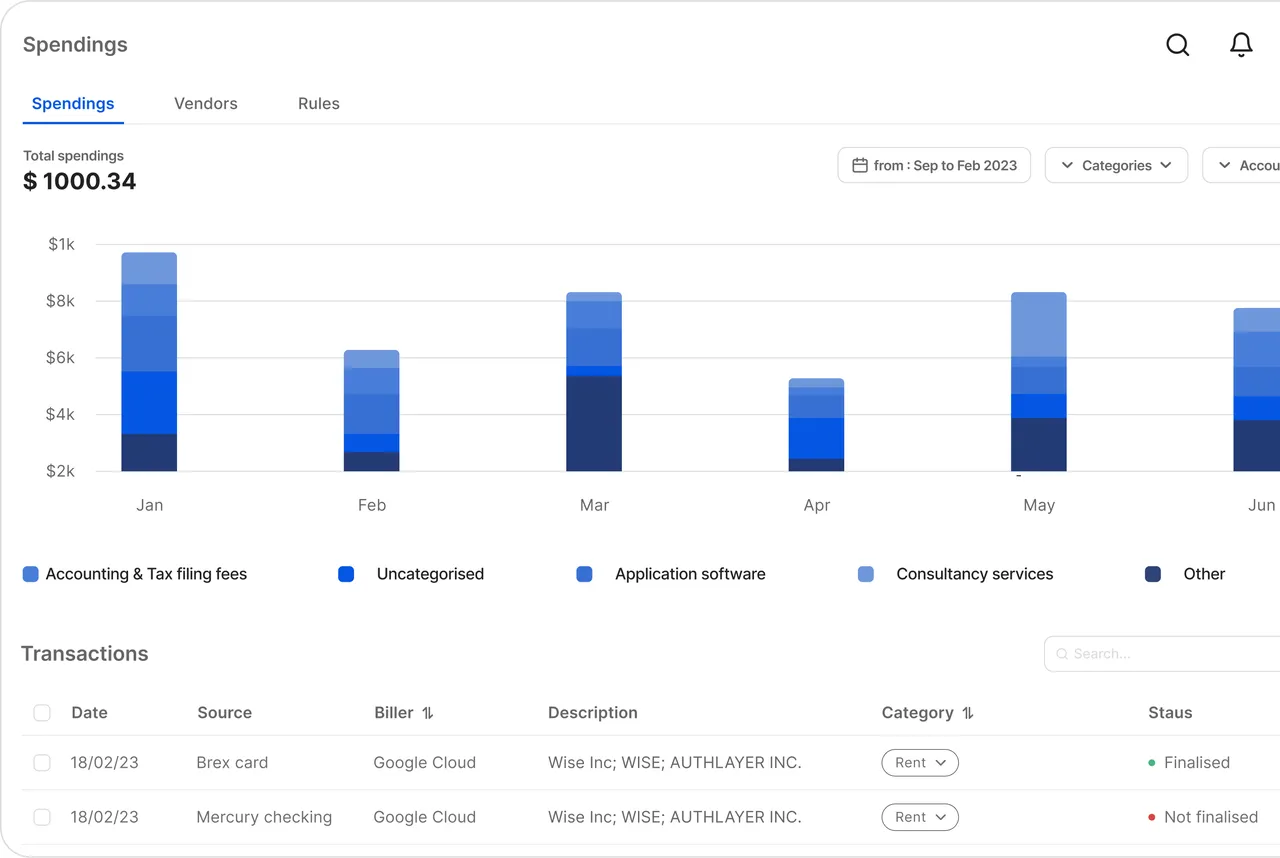
Task: Click the calendar icon in date filter
Action: click(x=860, y=165)
